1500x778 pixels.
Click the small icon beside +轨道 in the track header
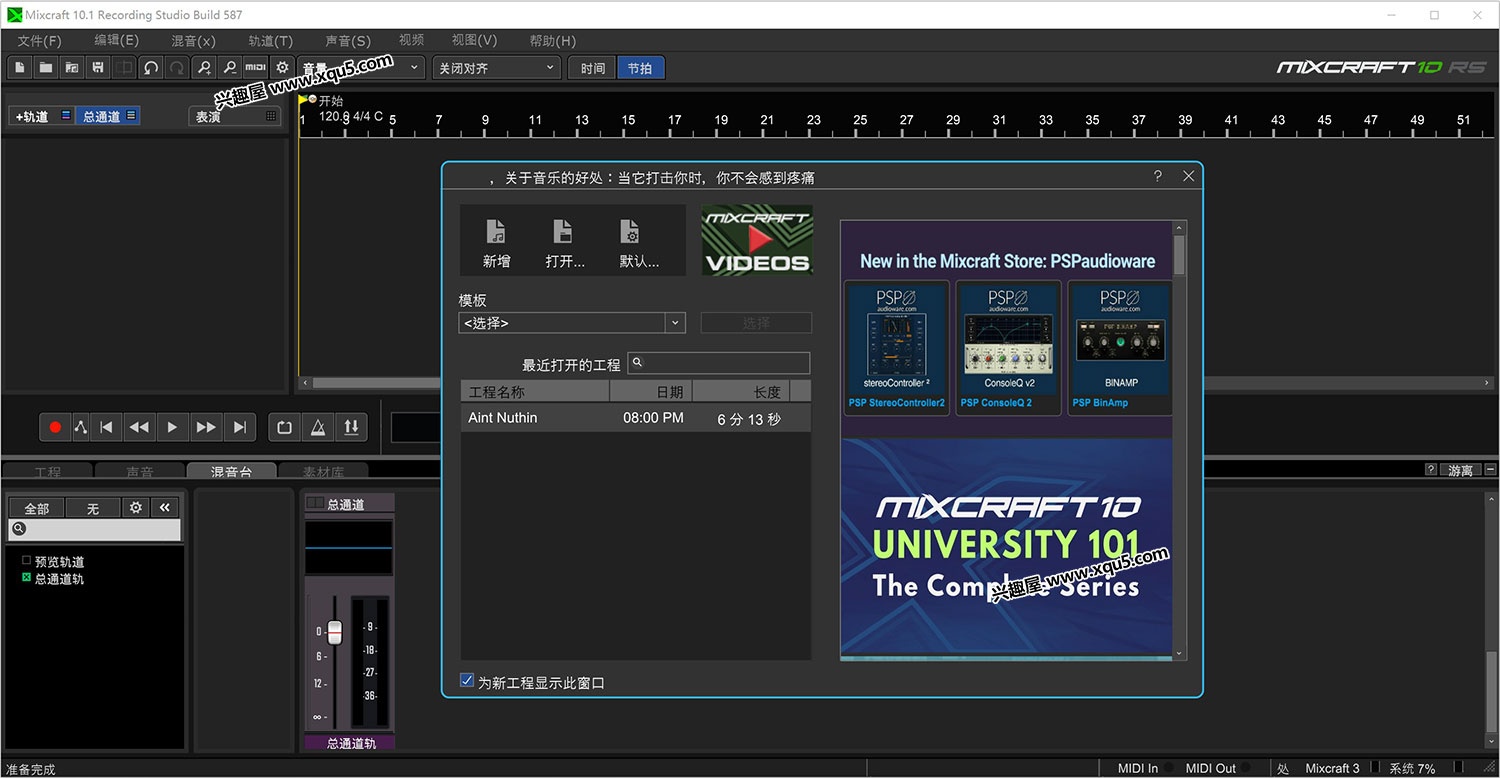point(66,116)
